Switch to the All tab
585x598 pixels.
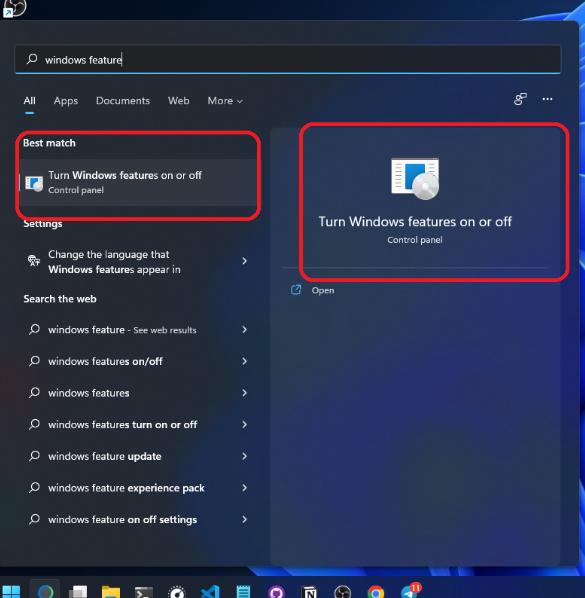[29, 101]
